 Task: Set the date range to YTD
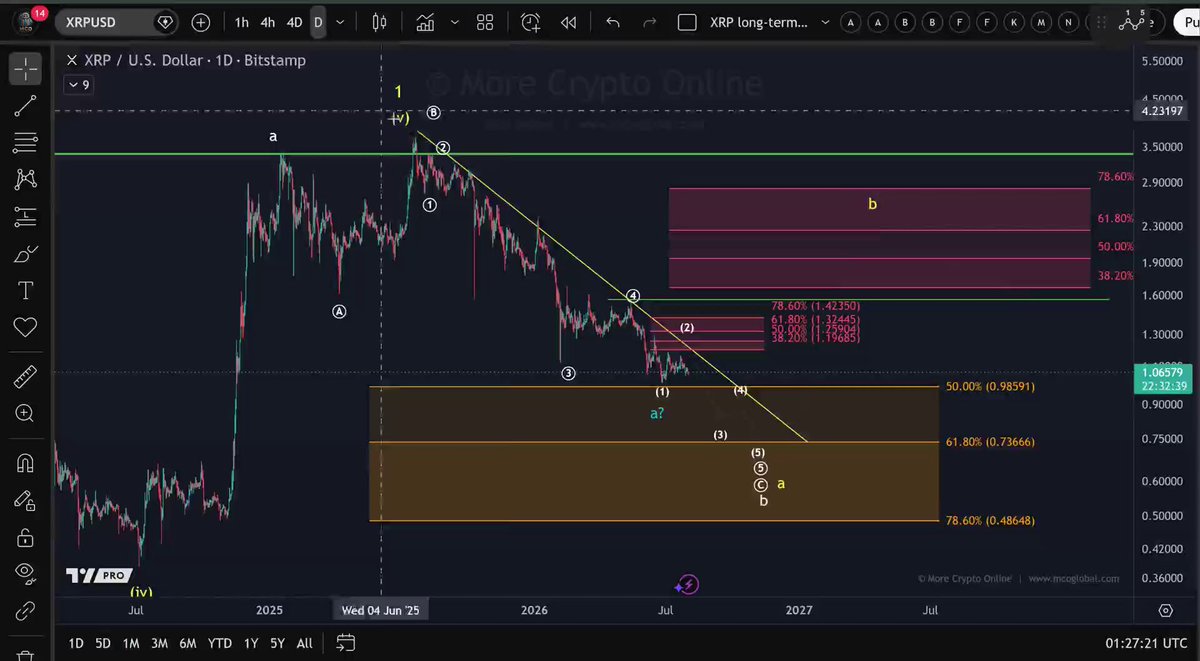click(220, 644)
